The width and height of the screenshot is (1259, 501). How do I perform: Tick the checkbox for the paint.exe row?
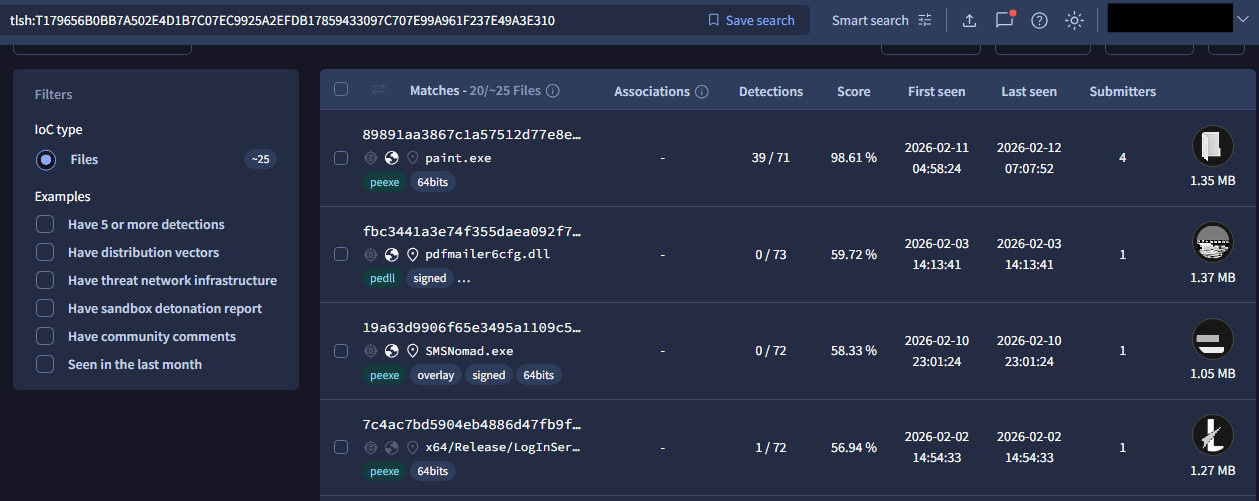coord(341,158)
